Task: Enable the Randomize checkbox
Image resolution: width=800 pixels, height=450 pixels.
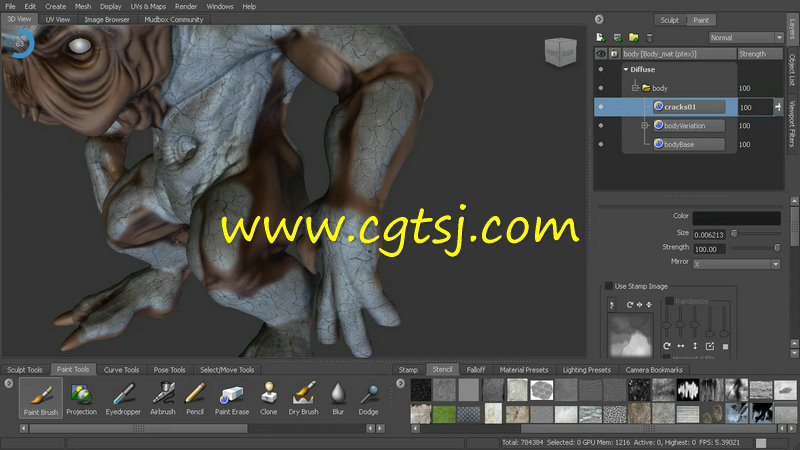Action: 669,301
